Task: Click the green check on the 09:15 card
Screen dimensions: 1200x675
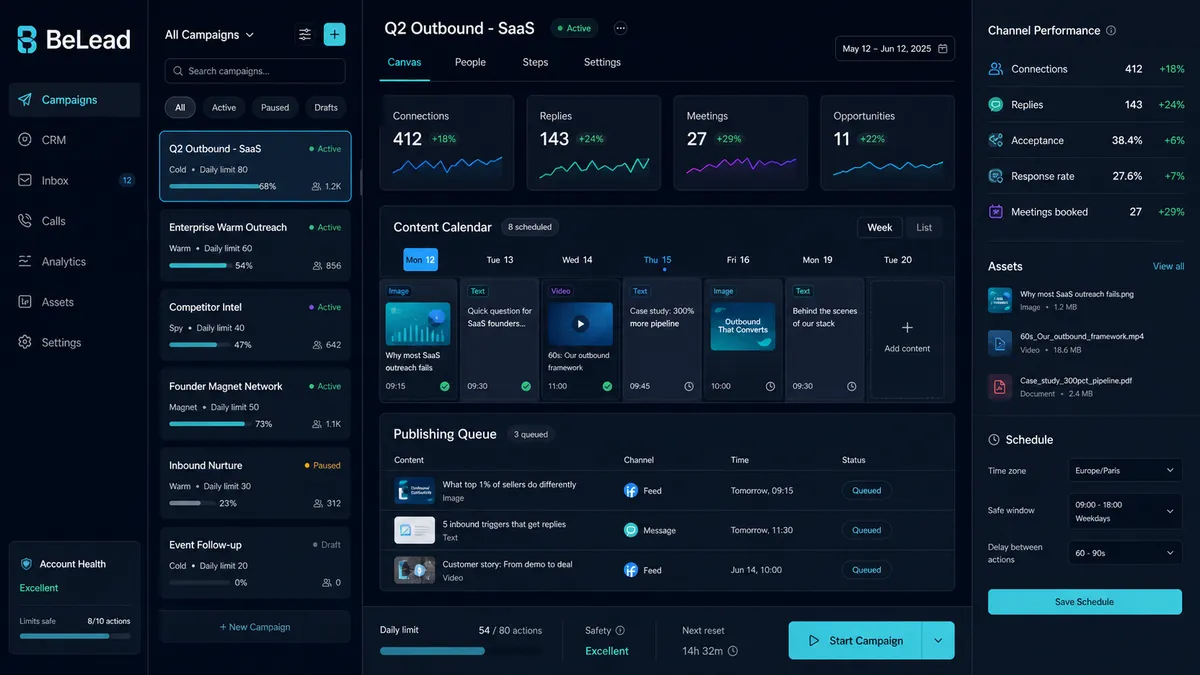Action: coord(444,386)
